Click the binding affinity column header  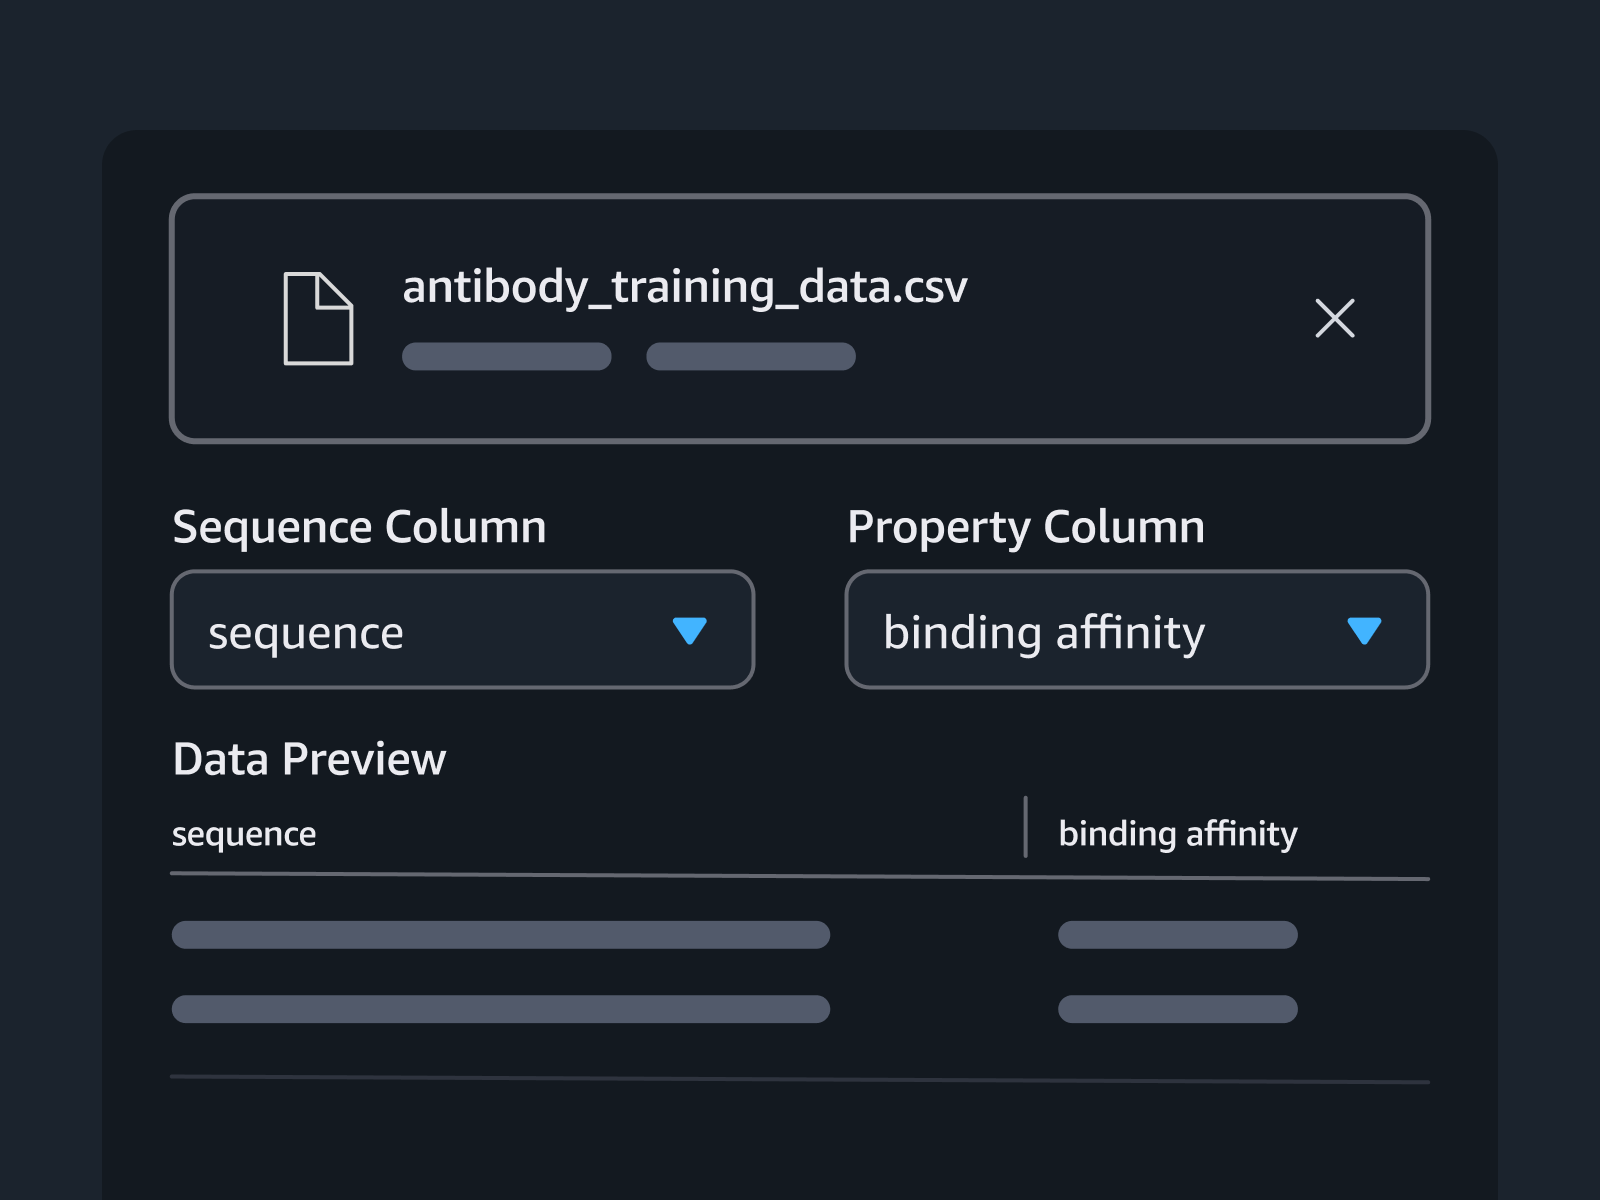[1177, 833]
